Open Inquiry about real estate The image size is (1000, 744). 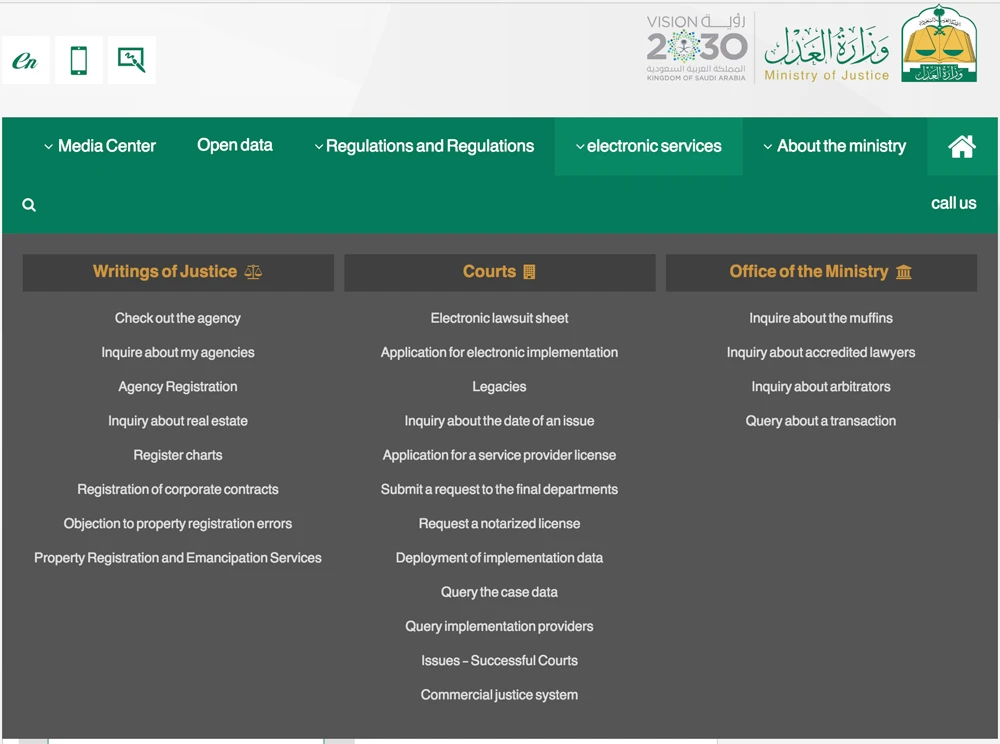[178, 421]
